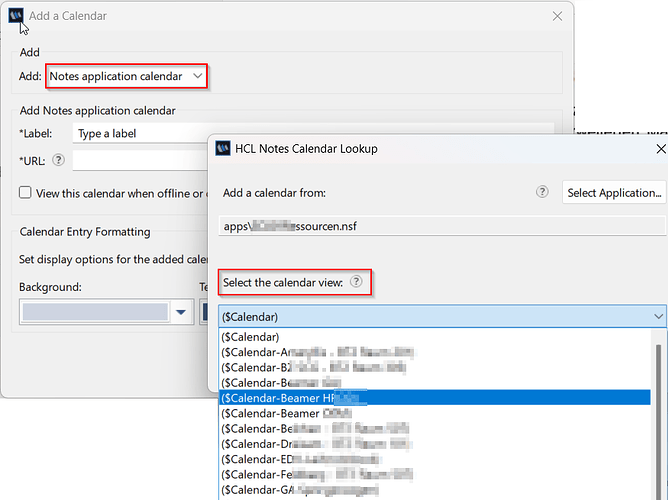Image resolution: width=668 pixels, height=500 pixels.
Task: Open the Add type dropdown showing Notes application calendar
Action: [127, 76]
